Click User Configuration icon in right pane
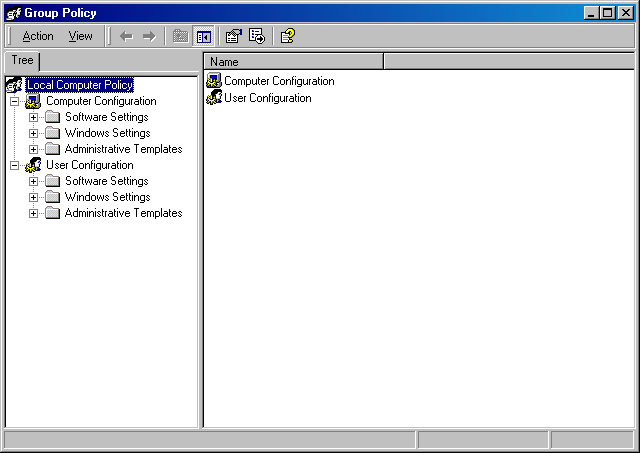This screenshot has width=640, height=453. [214, 98]
